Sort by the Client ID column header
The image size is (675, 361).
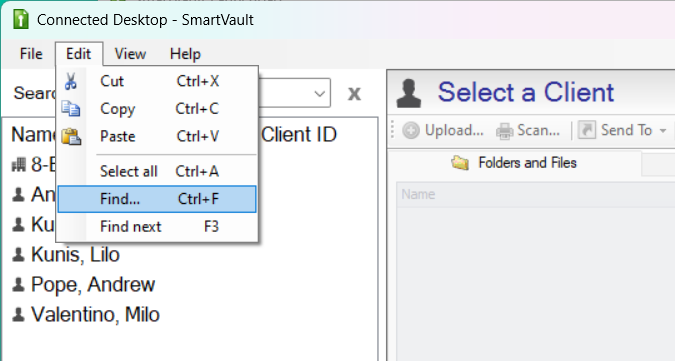pyautogui.click(x=299, y=135)
